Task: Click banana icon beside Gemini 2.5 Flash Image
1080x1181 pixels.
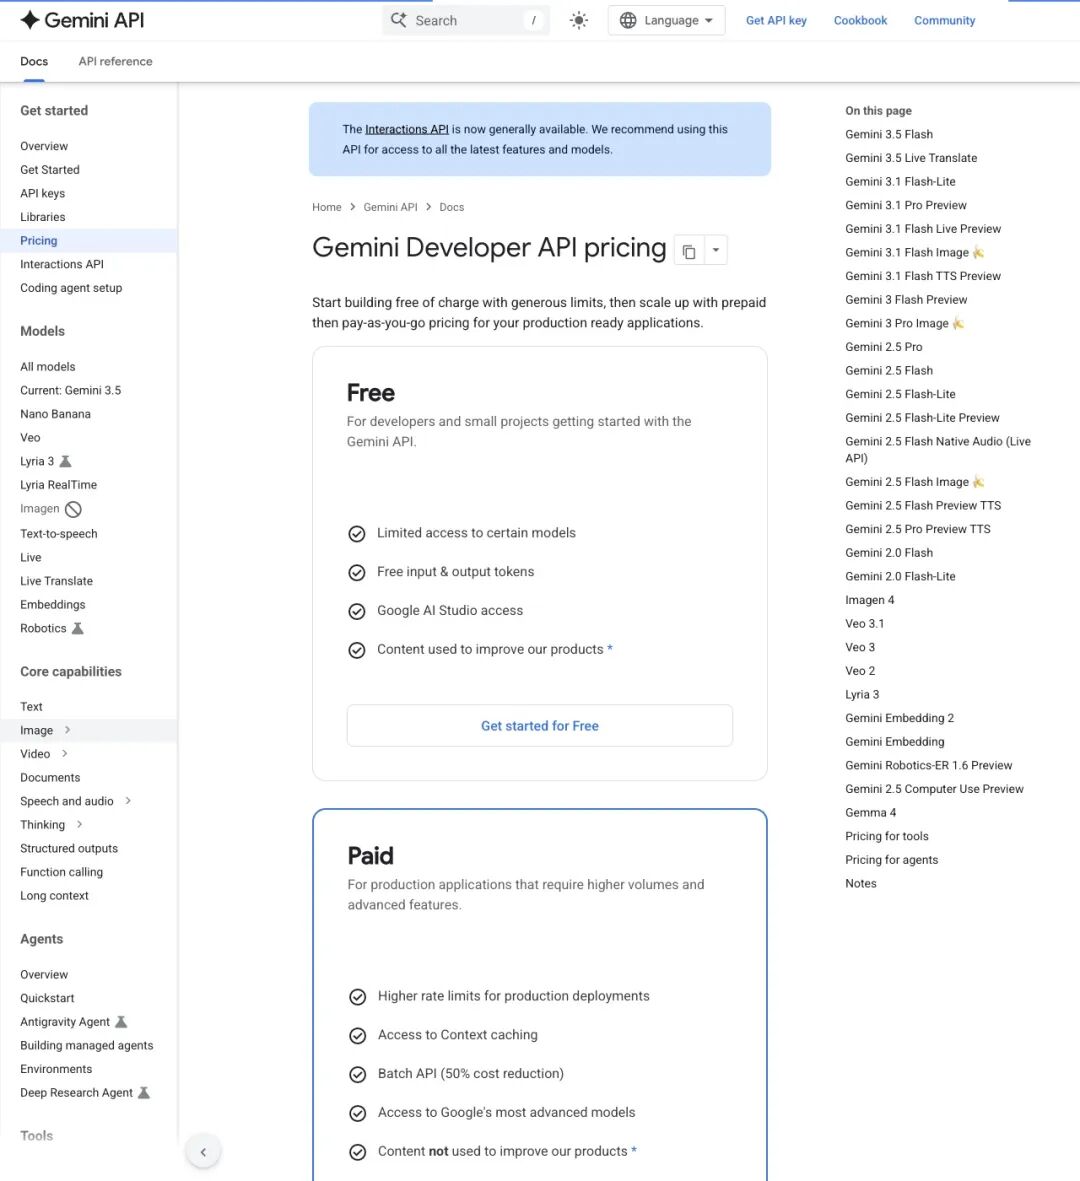Action: 978,482
